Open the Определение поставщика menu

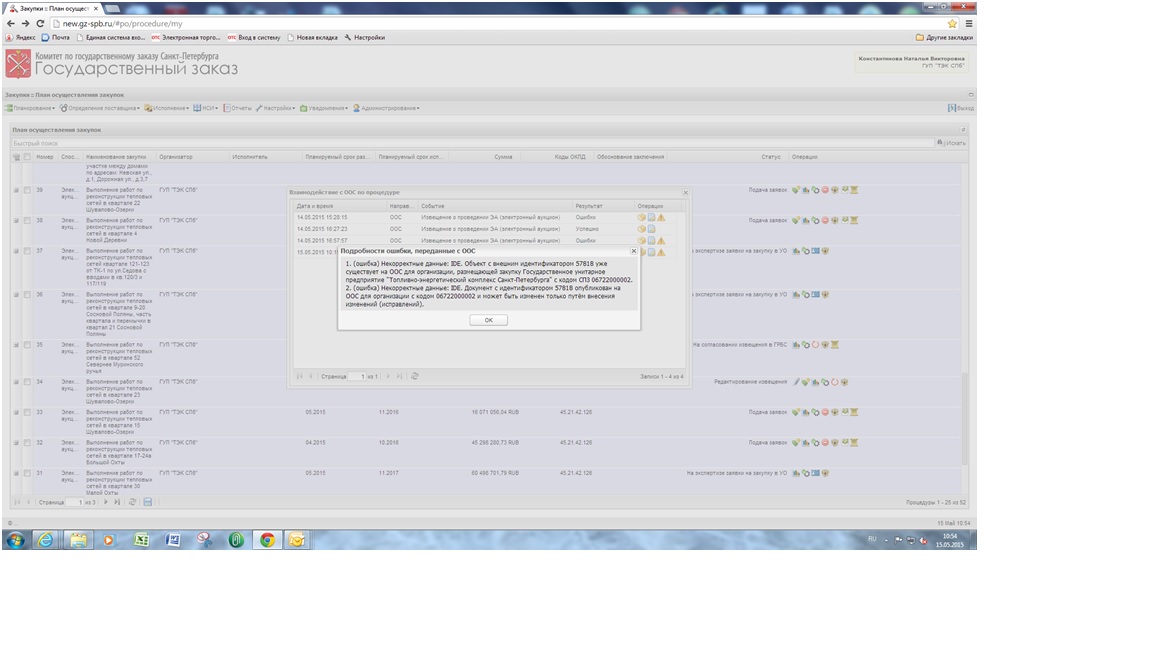(x=100, y=108)
